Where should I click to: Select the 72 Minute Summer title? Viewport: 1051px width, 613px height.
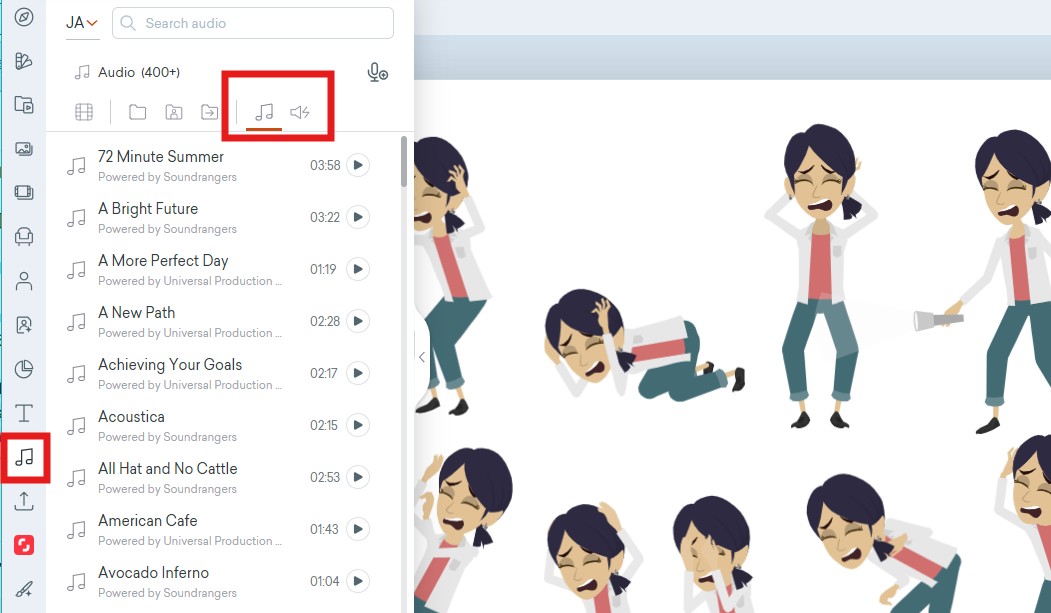click(161, 157)
